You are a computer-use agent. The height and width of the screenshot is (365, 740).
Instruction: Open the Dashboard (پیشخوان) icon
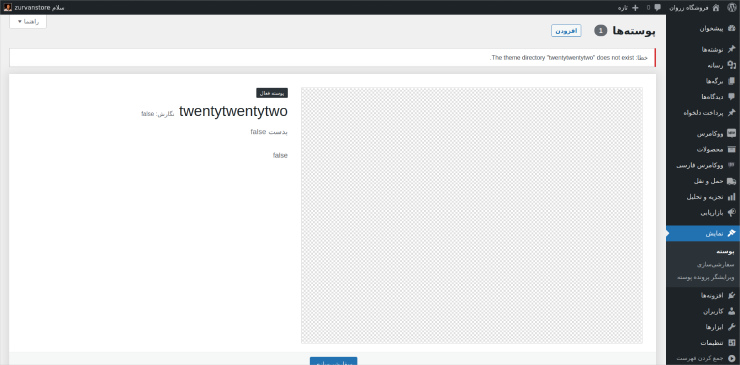732,29
